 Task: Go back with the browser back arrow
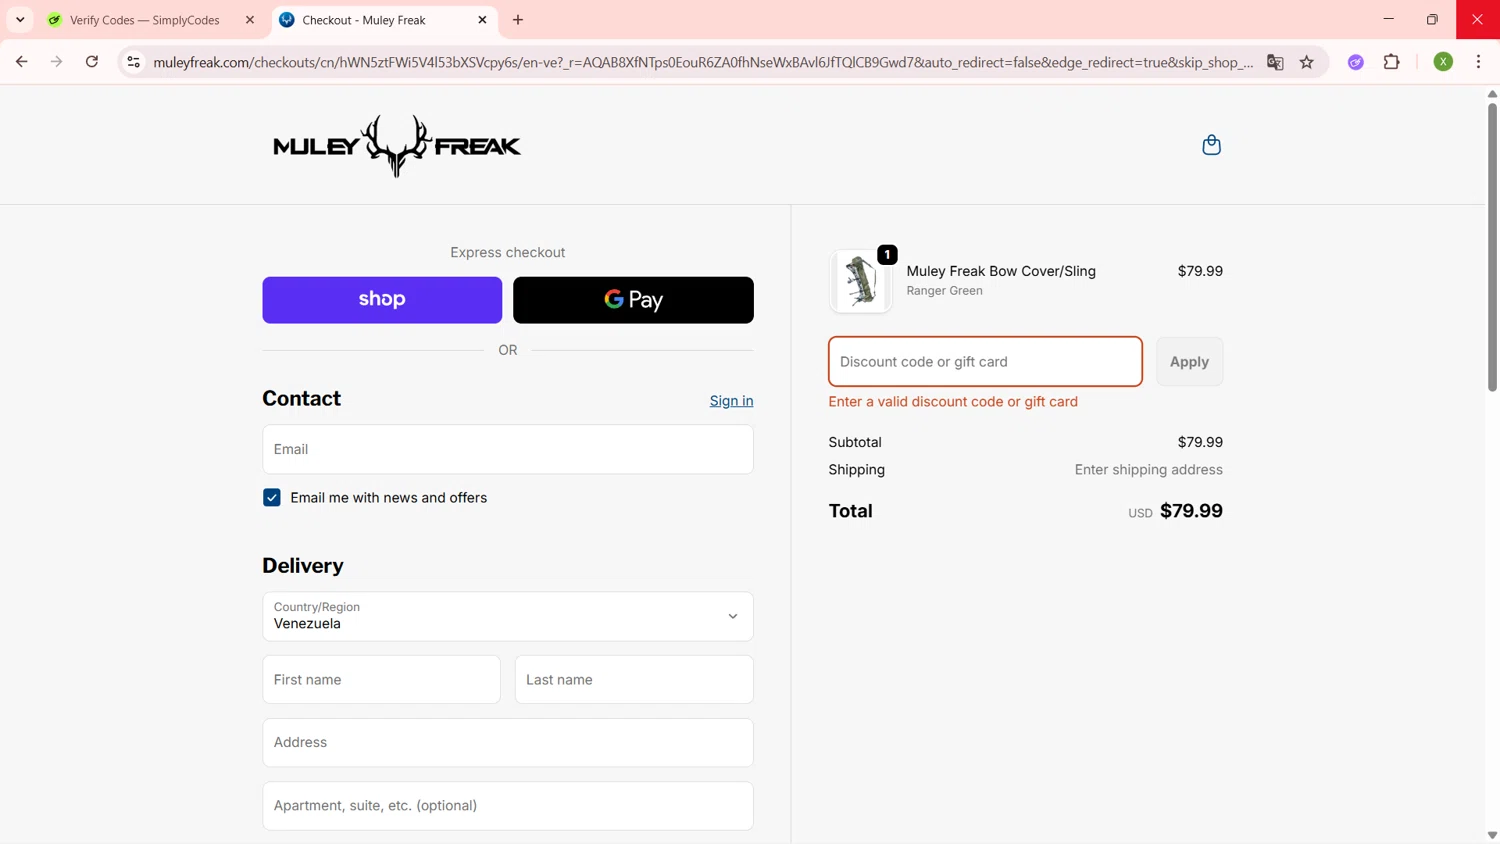click(x=21, y=62)
